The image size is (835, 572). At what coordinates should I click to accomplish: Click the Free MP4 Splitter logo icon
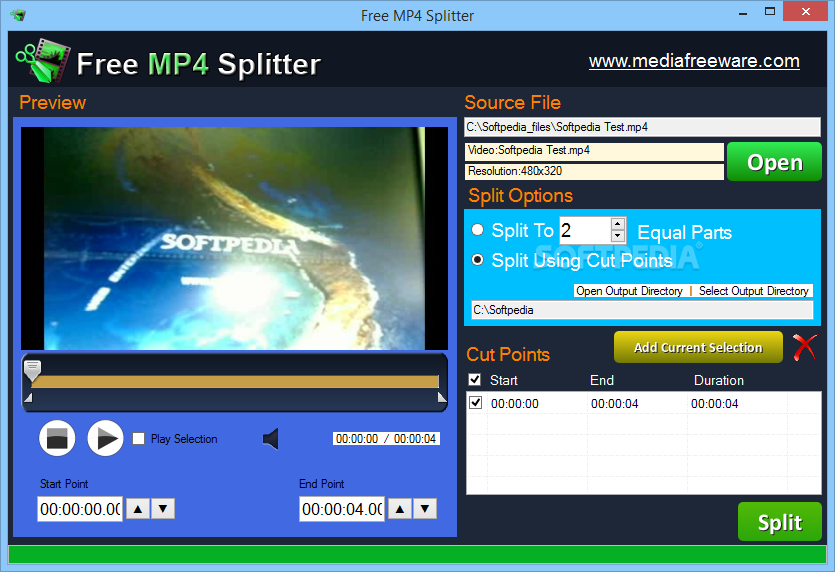[43, 61]
